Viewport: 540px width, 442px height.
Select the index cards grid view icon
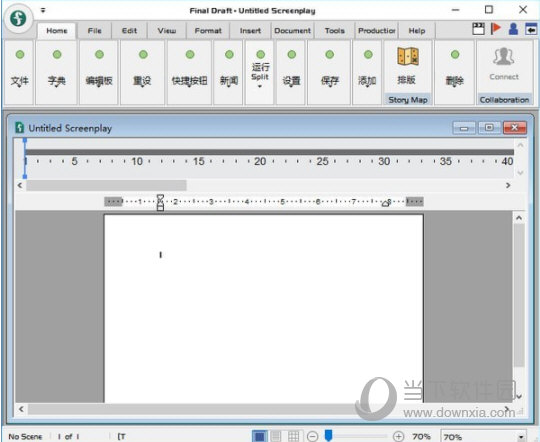click(x=293, y=436)
